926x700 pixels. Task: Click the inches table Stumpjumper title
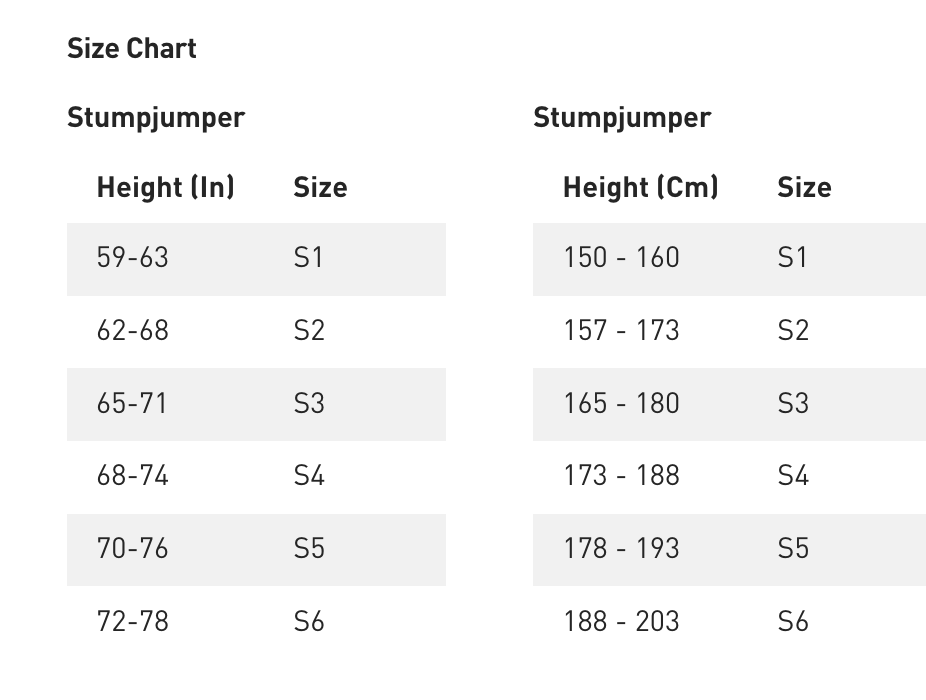[155, 117]
